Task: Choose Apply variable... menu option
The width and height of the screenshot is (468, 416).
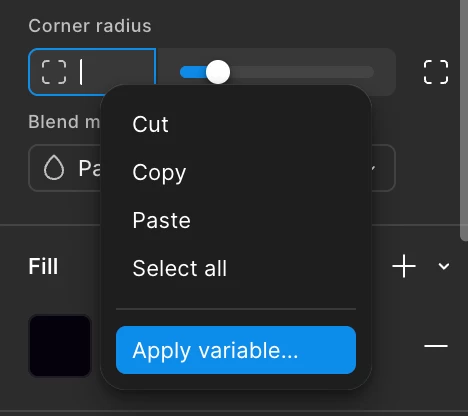Action: point(236,350)
